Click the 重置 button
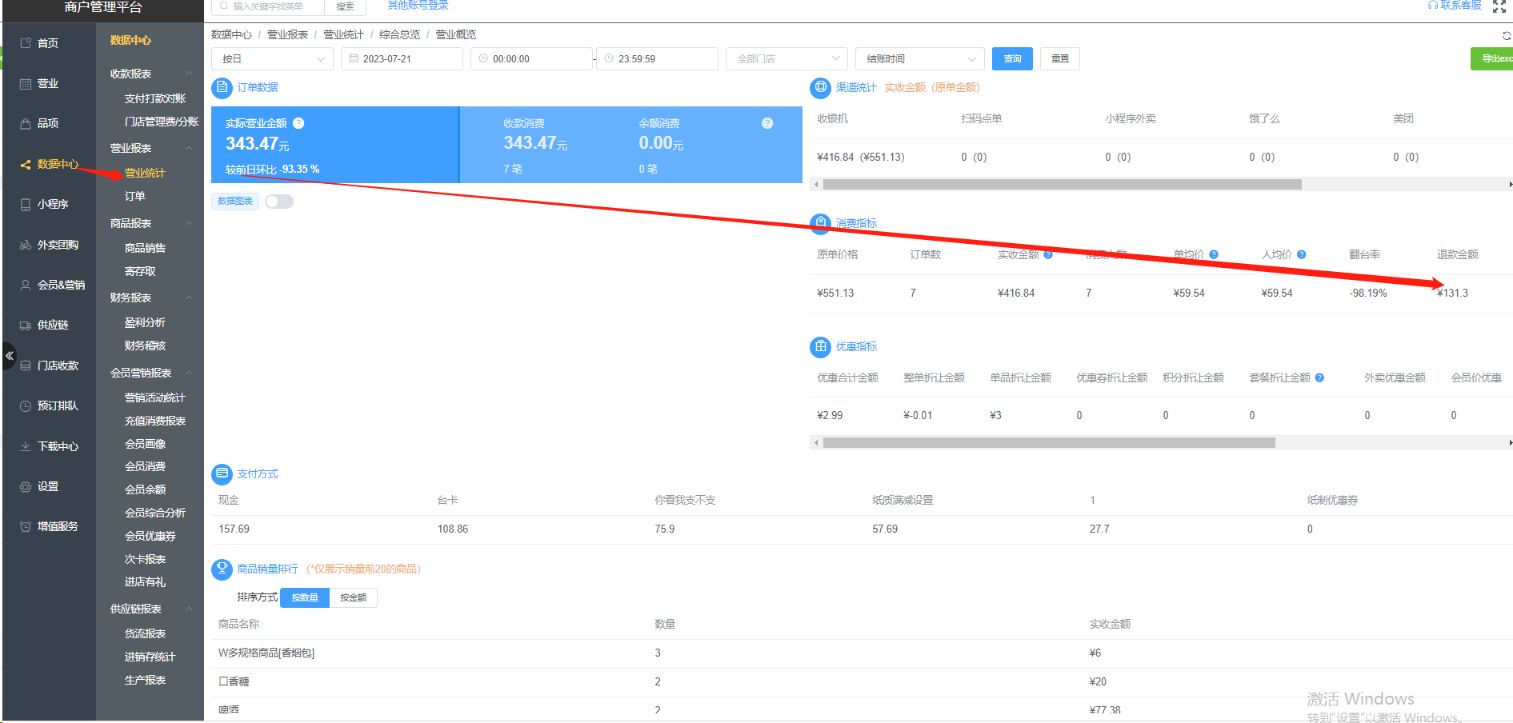 1060,59
